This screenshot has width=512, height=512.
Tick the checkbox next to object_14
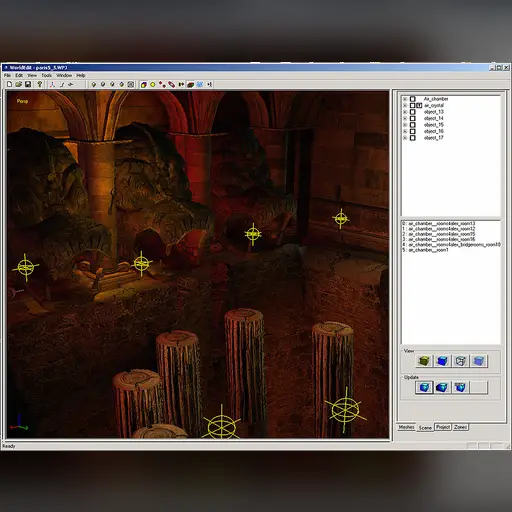point(413,118)
